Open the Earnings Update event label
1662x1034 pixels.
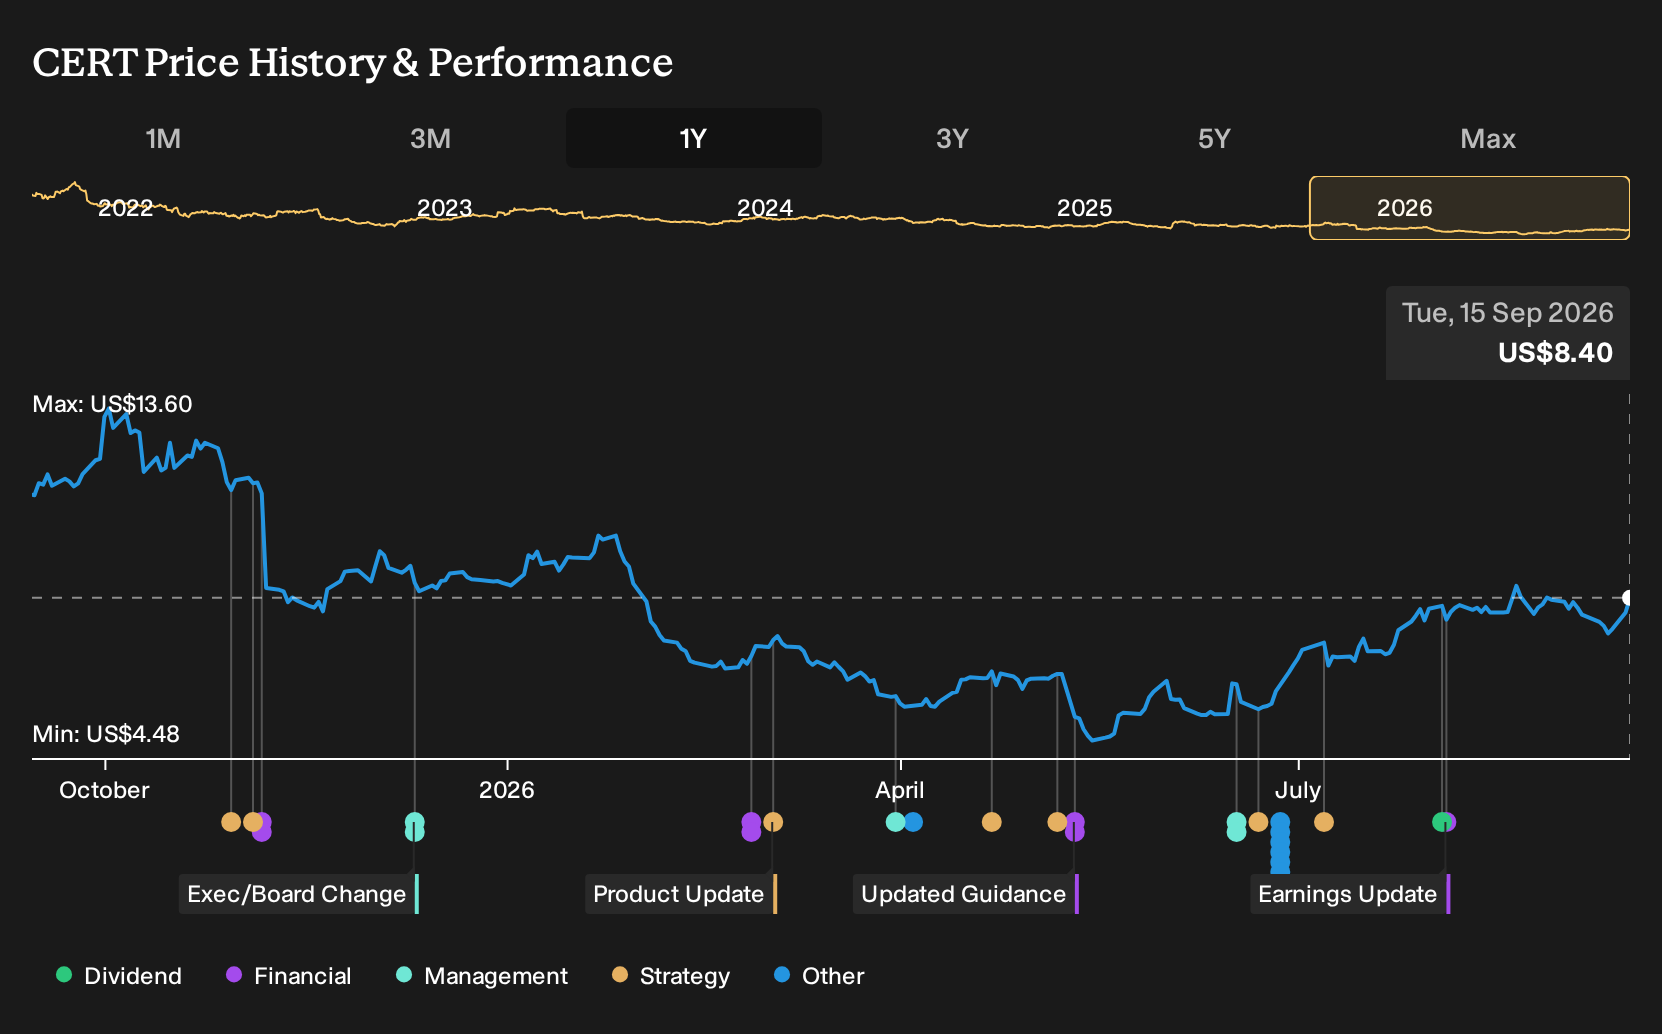1349,894
